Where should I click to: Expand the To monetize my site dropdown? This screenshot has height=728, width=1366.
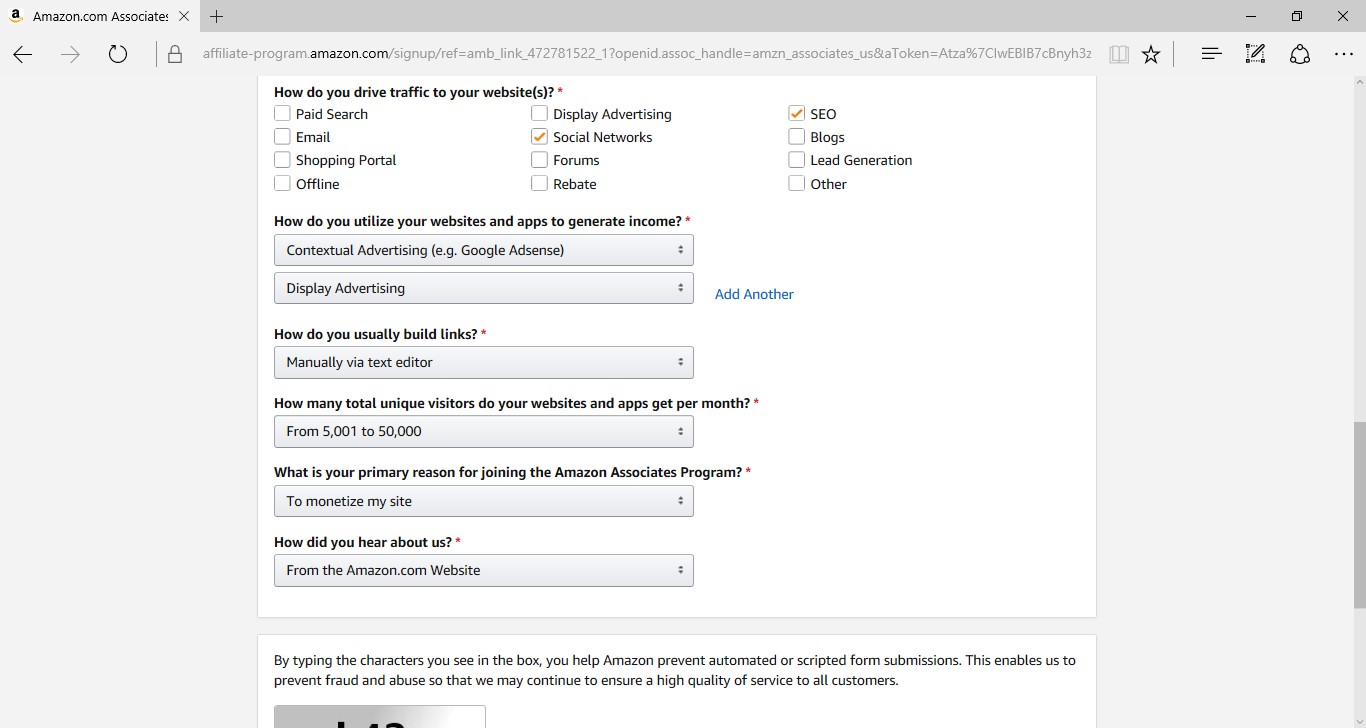coord(483,501)
